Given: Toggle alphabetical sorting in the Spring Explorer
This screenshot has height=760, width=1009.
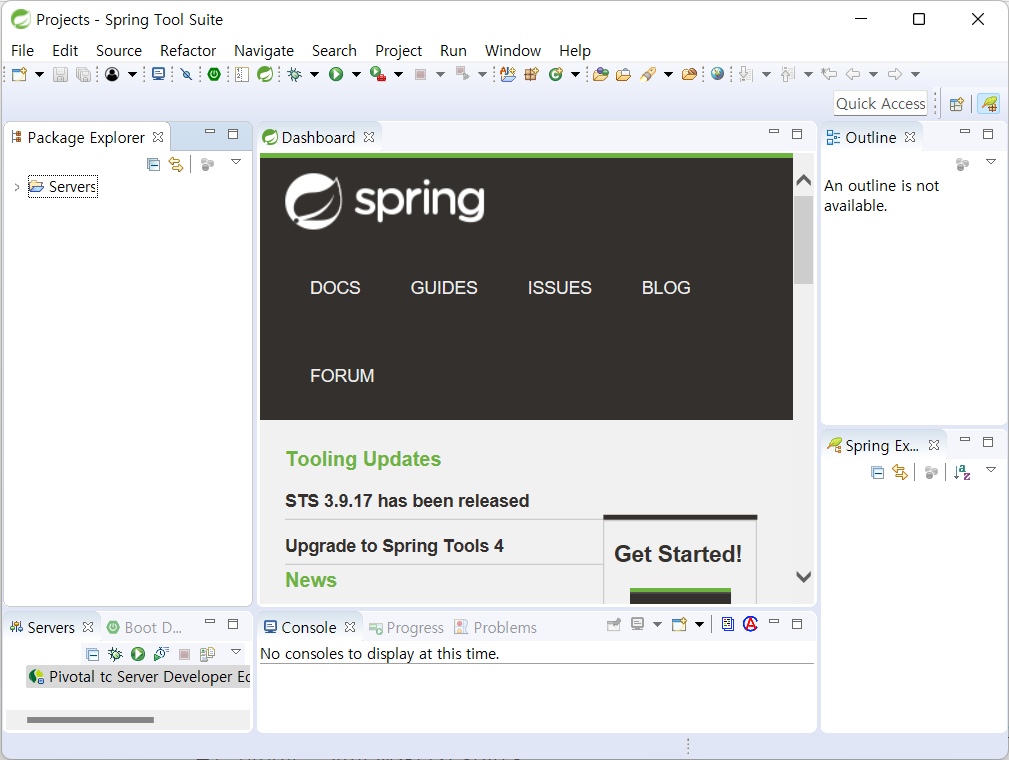Looking at the screenshot, I should (962, 473).
